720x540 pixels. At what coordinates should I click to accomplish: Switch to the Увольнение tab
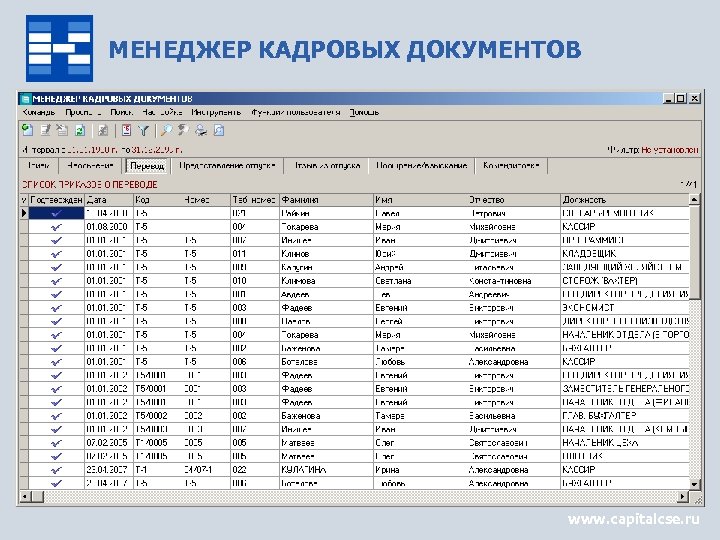[90, 165]
